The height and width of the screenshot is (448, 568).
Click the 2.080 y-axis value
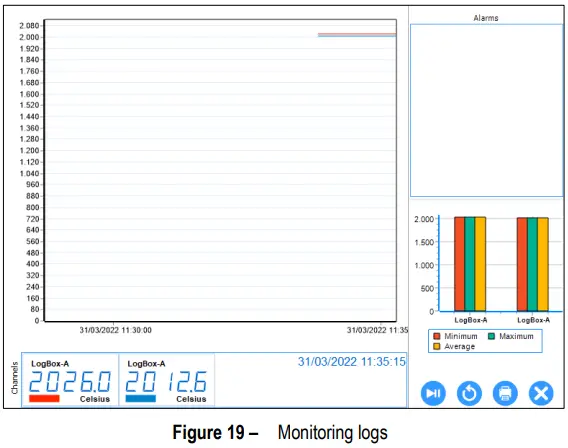point(29,25)
